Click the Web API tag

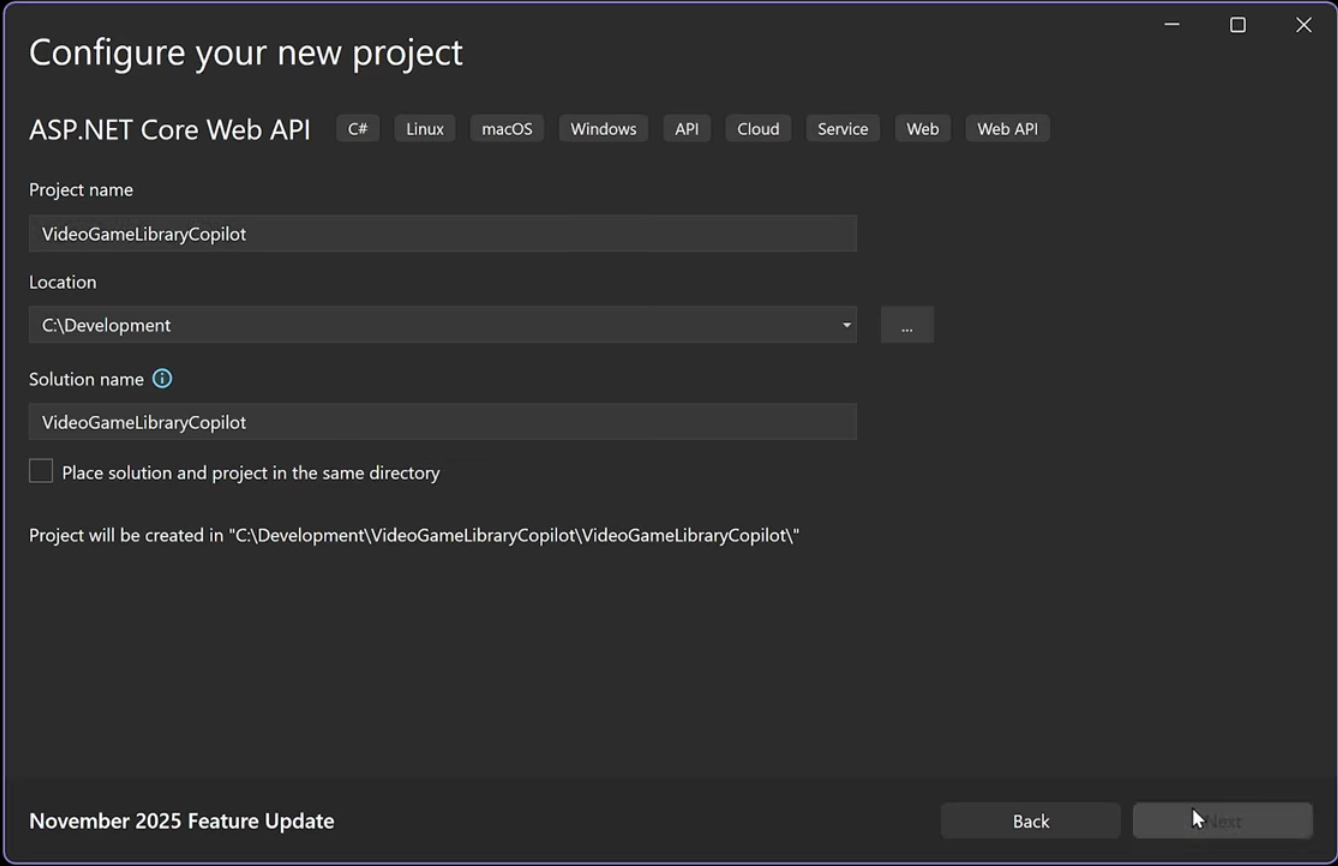click(1007, 128)
